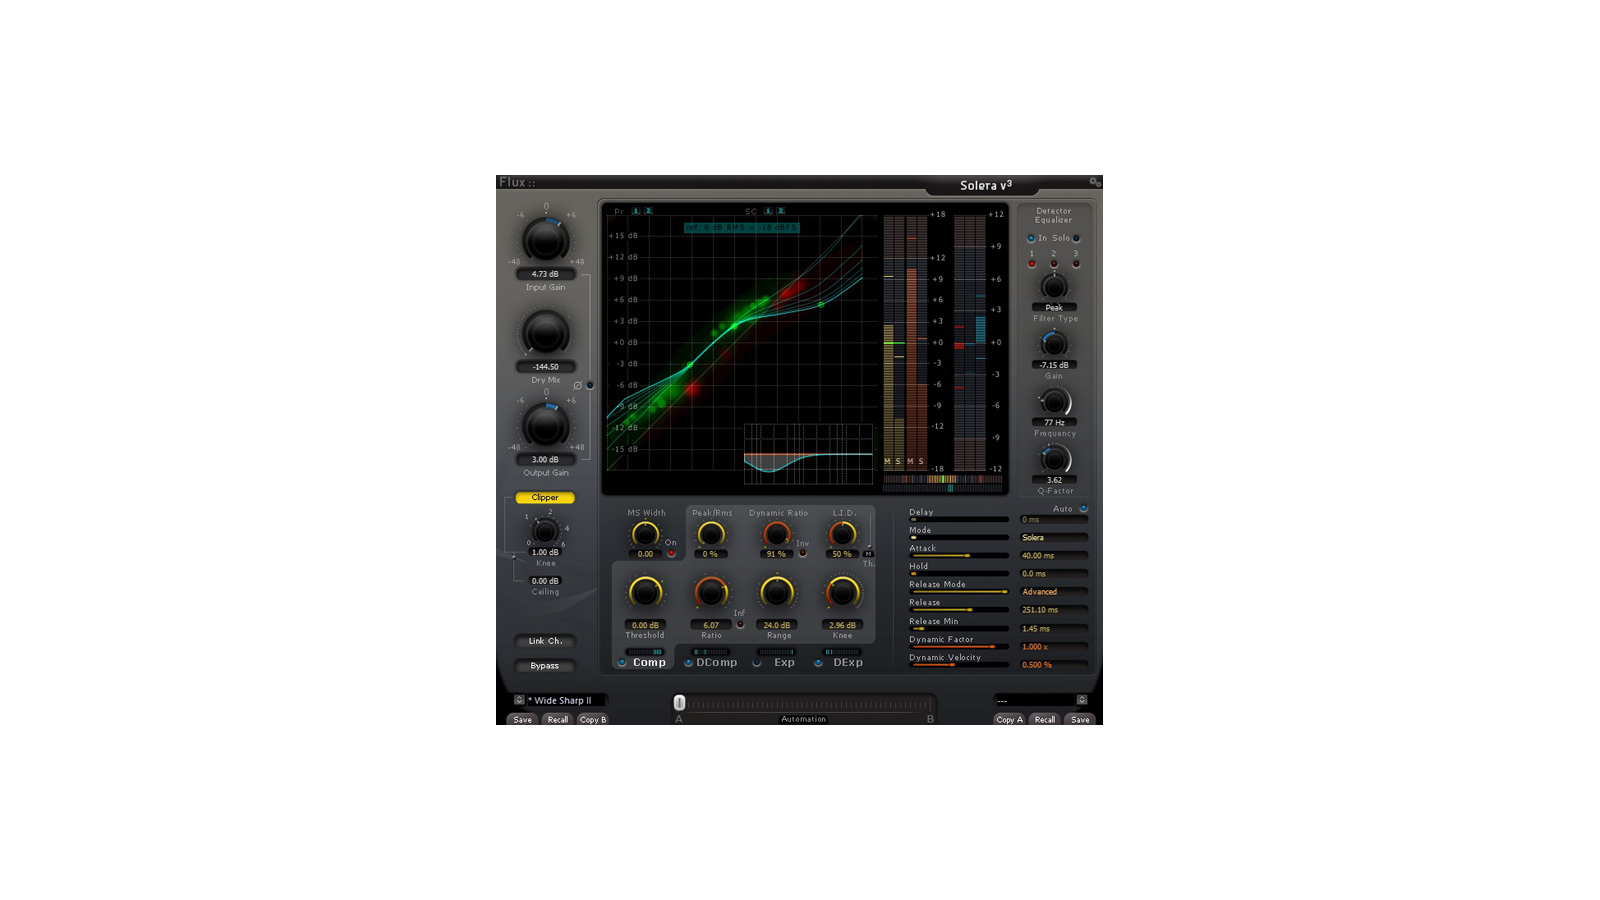Switch to the DComp tab
Image resolution: width=1600 pixels, height=900 pixels.
717,662
